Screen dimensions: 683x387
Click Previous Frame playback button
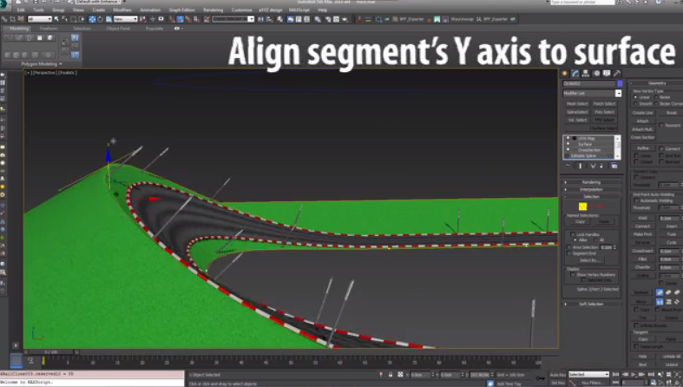click(625, 374)
